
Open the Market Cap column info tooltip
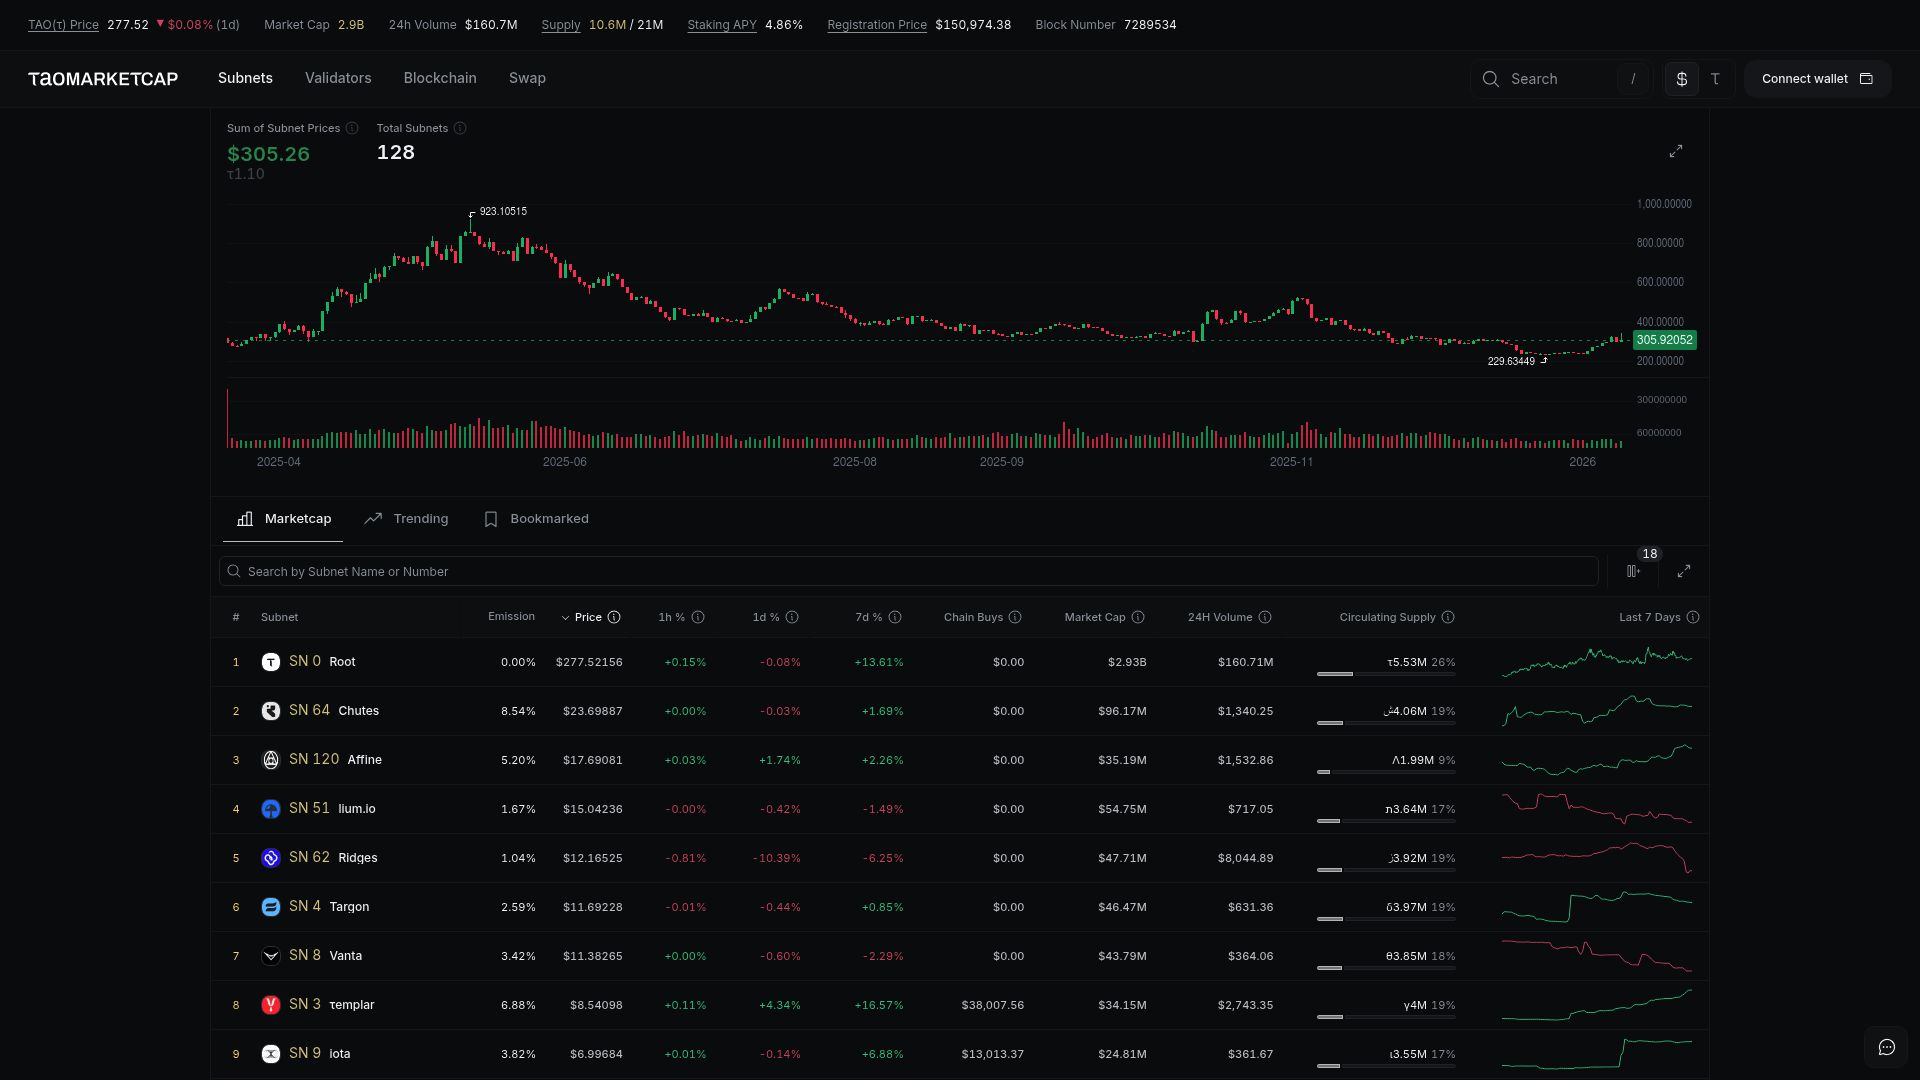[1140, 617]
